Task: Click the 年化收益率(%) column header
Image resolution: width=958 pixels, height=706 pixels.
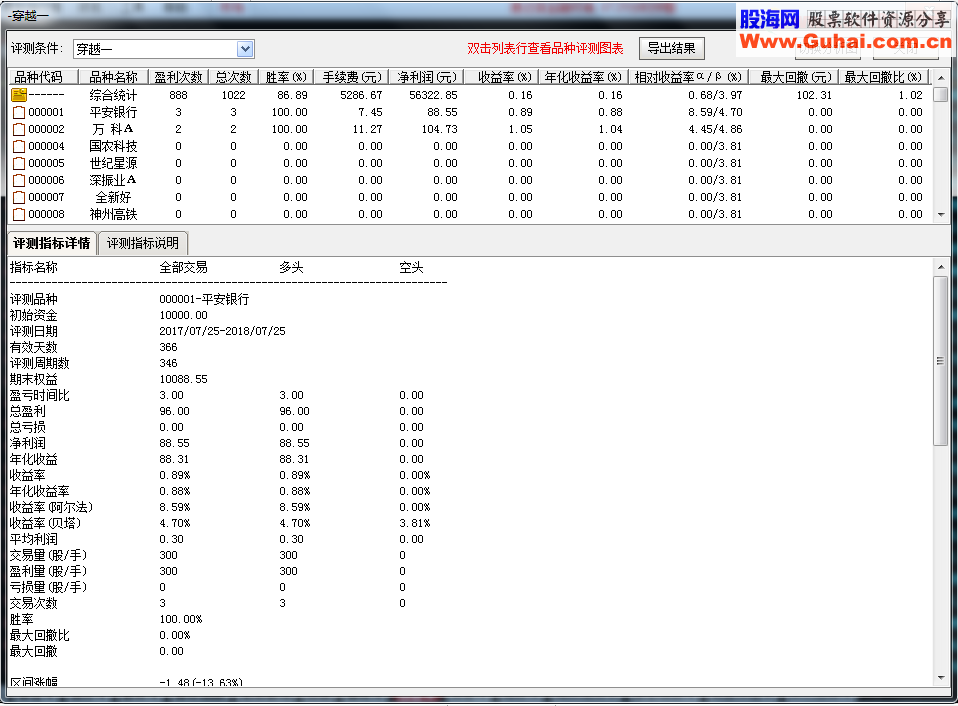Action: (x=583, y=77)
